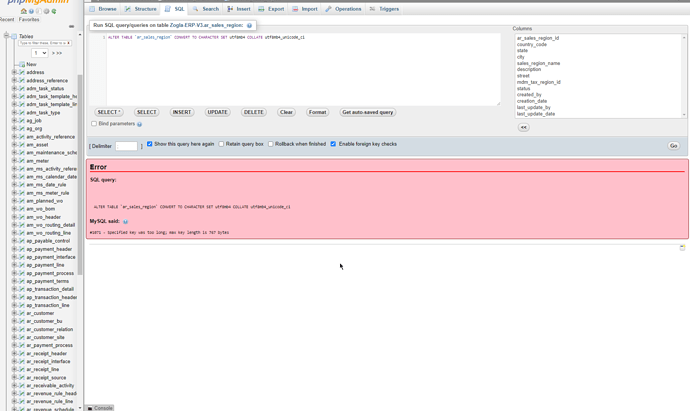Go to phpMyAdmin home via house icon
Image resolution: width=690 pixels, height=411 pixels.
click(24, 11)
